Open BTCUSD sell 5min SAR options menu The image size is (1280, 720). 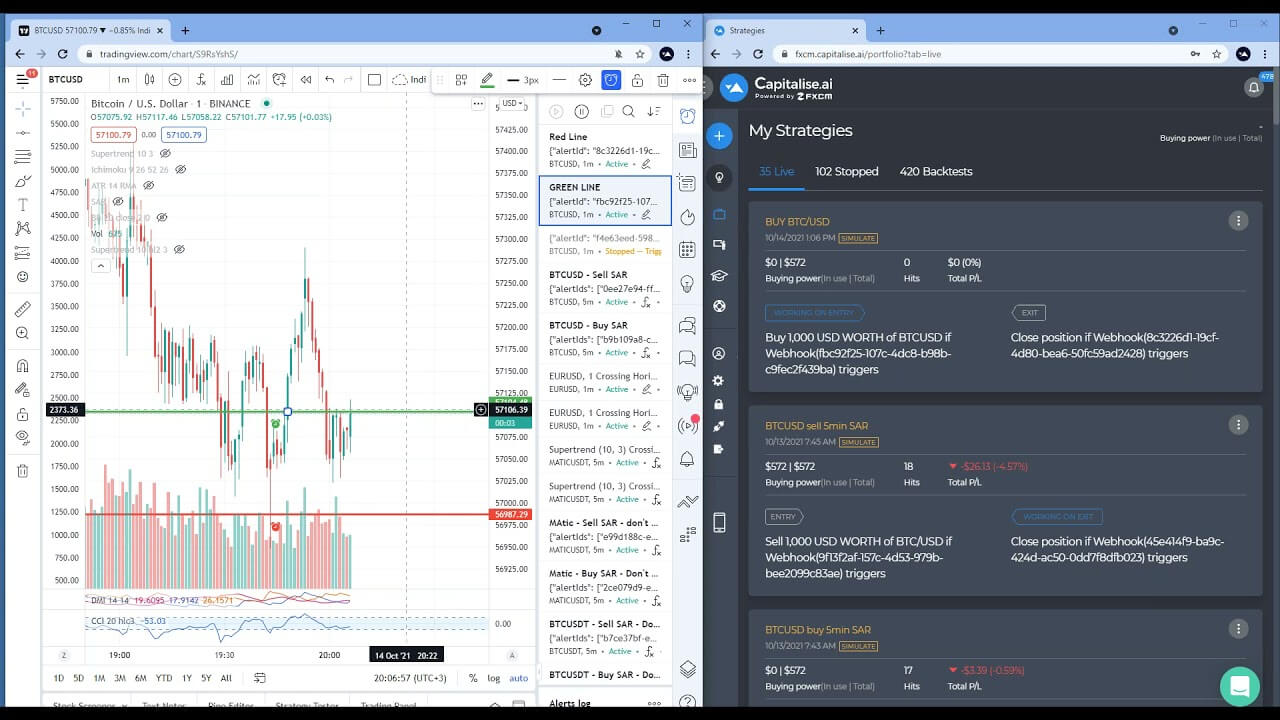pos(1238,425)
